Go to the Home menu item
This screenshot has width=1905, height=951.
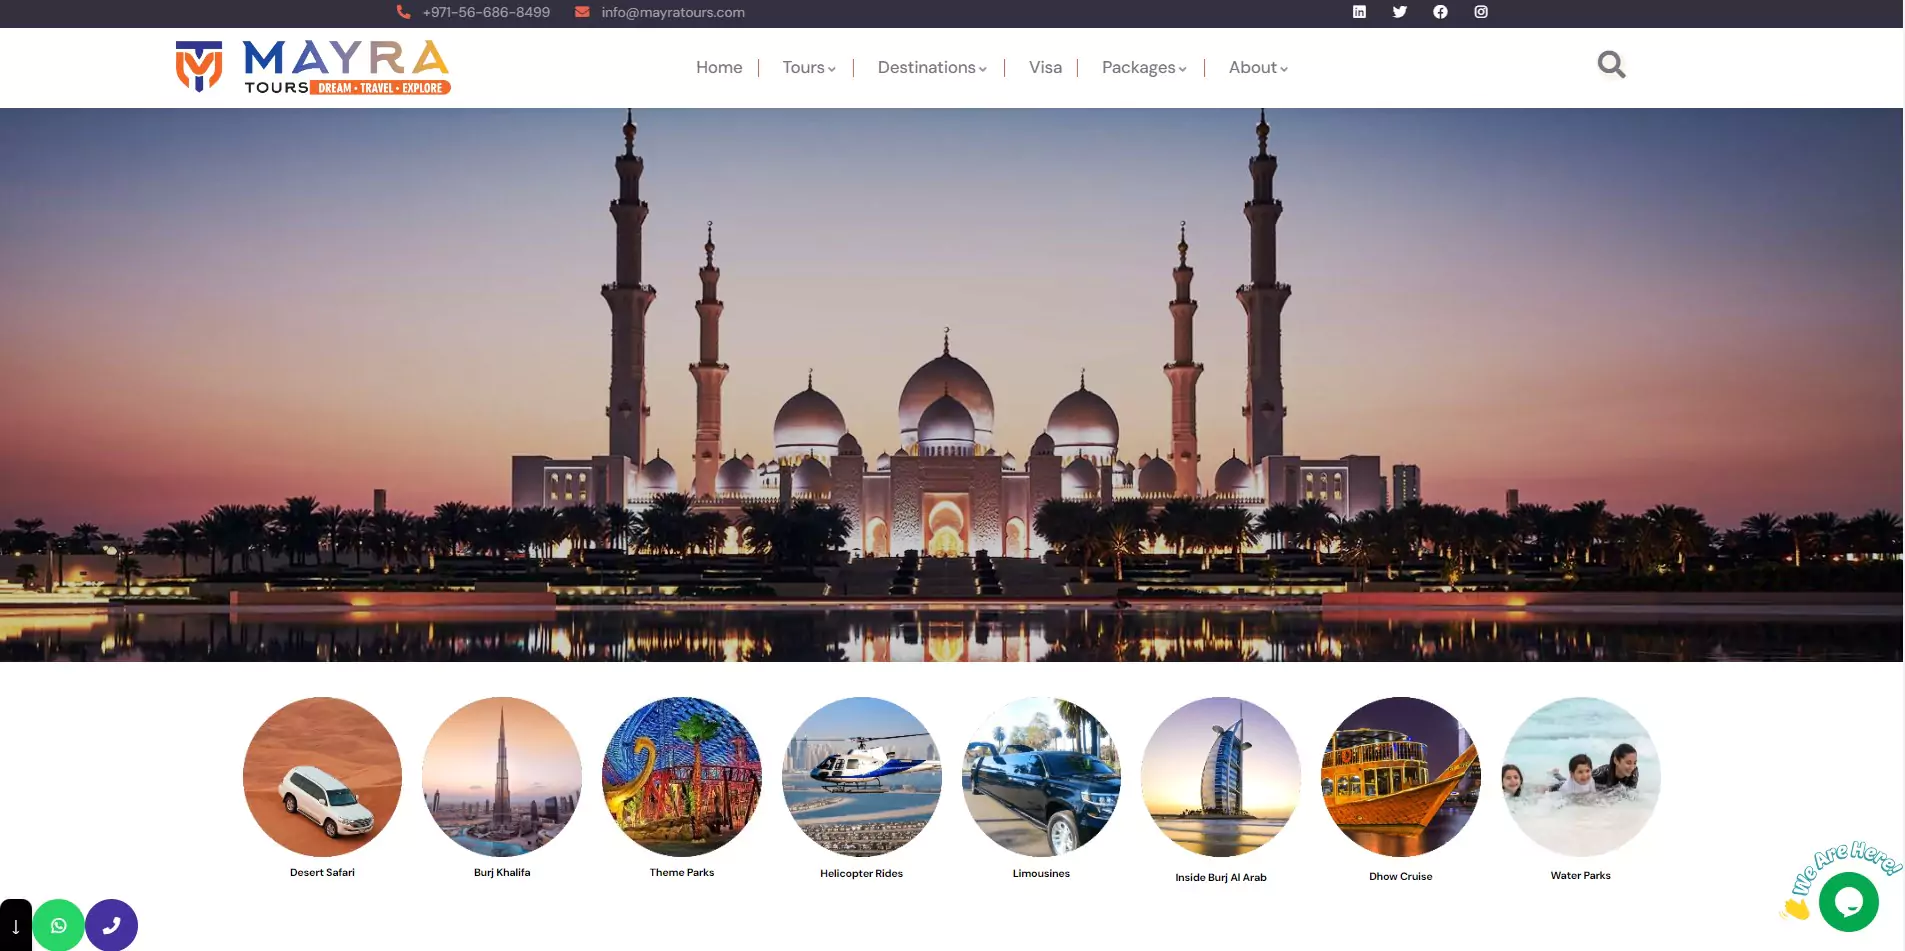[x=719, y=68]
